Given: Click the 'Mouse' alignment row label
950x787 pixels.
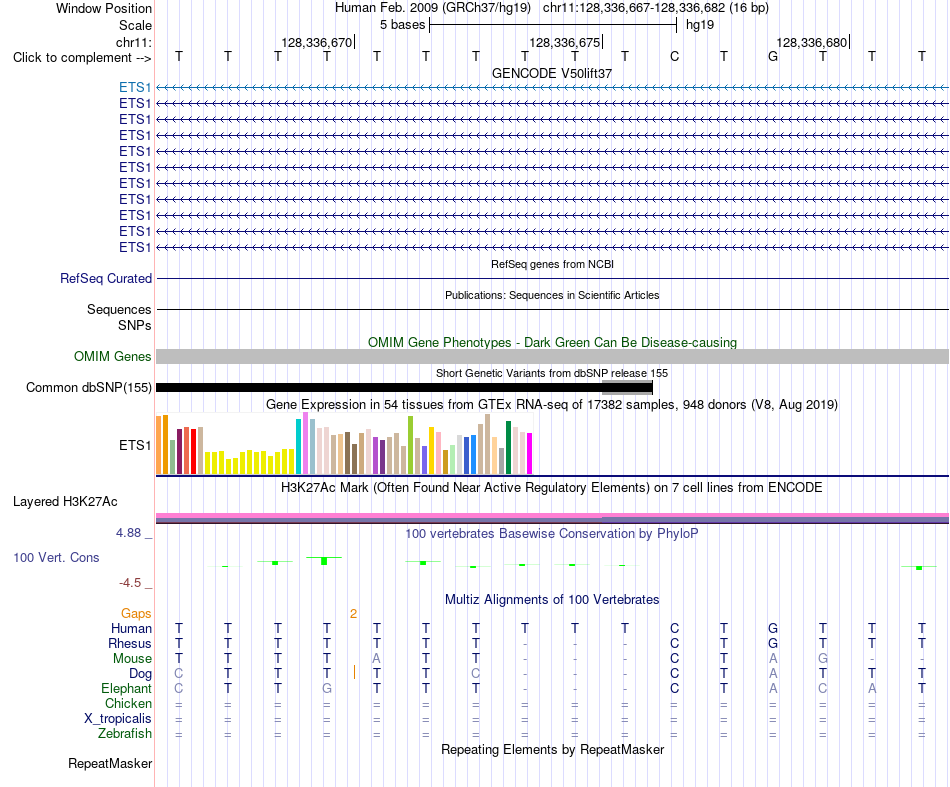Looking at the screenshot, I should point(132,659).
